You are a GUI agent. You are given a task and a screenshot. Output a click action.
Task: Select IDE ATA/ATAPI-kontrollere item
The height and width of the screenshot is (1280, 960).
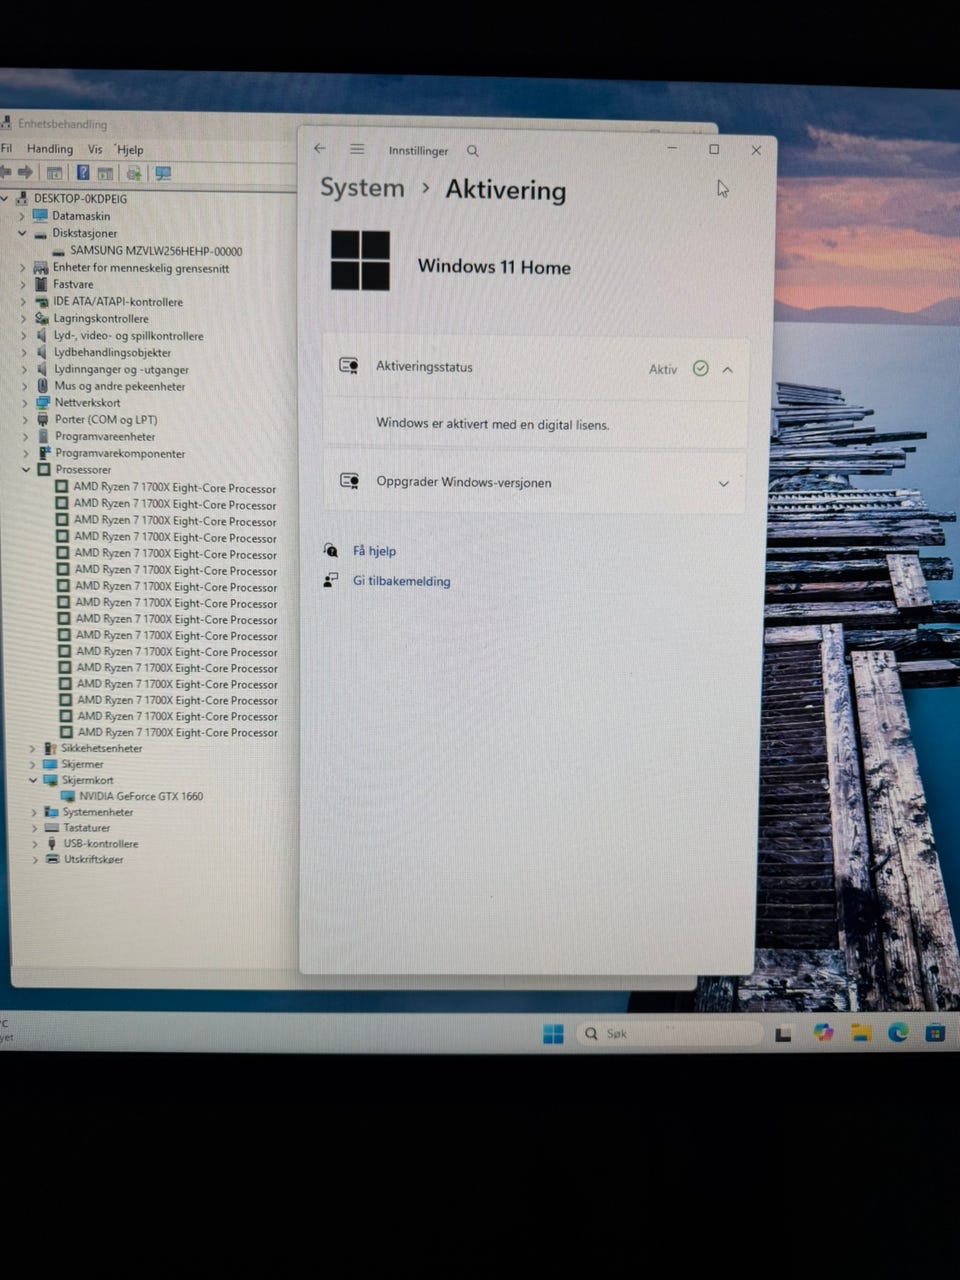coord(118,301)
